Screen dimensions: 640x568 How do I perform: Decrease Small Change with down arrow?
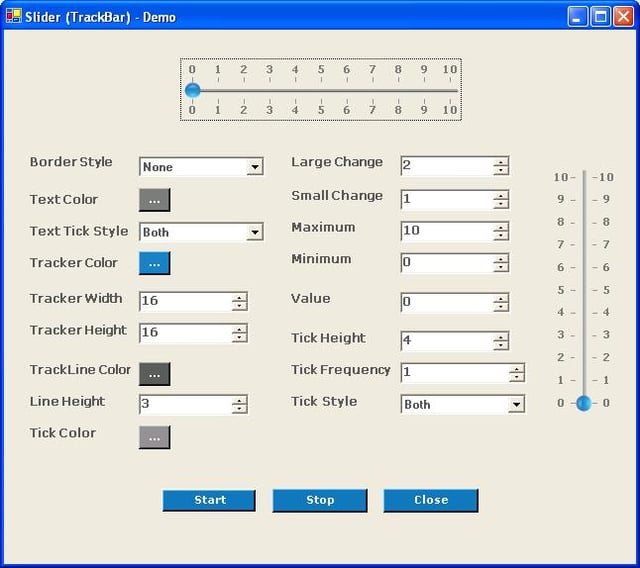(x=501, y=204)
